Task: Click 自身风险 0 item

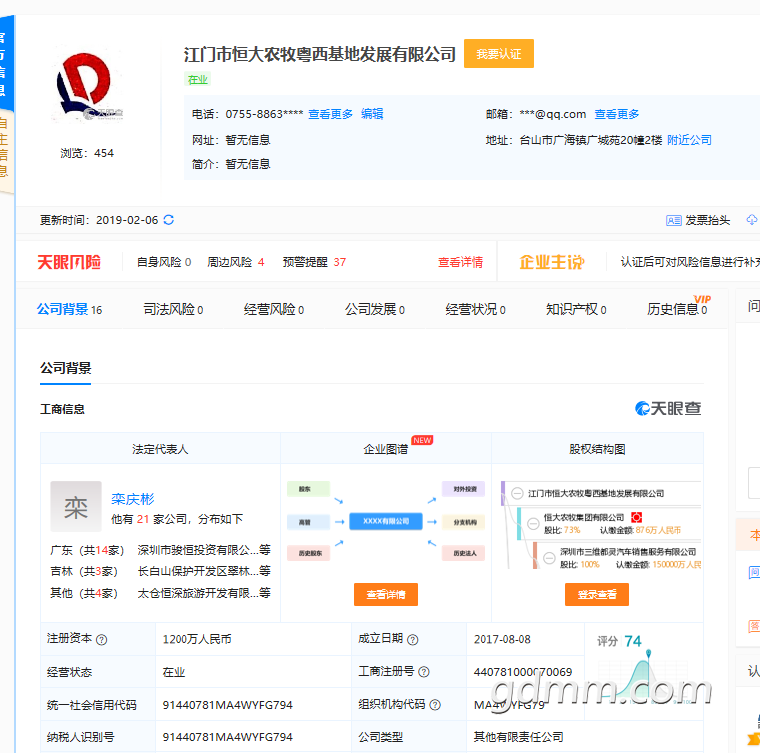Action: 164,262
